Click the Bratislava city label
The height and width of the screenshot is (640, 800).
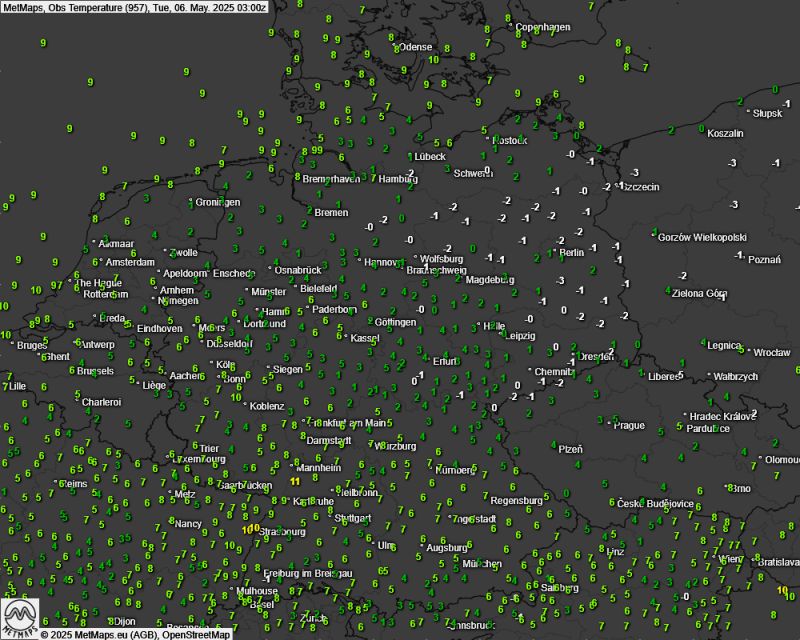tap(777, 562)
